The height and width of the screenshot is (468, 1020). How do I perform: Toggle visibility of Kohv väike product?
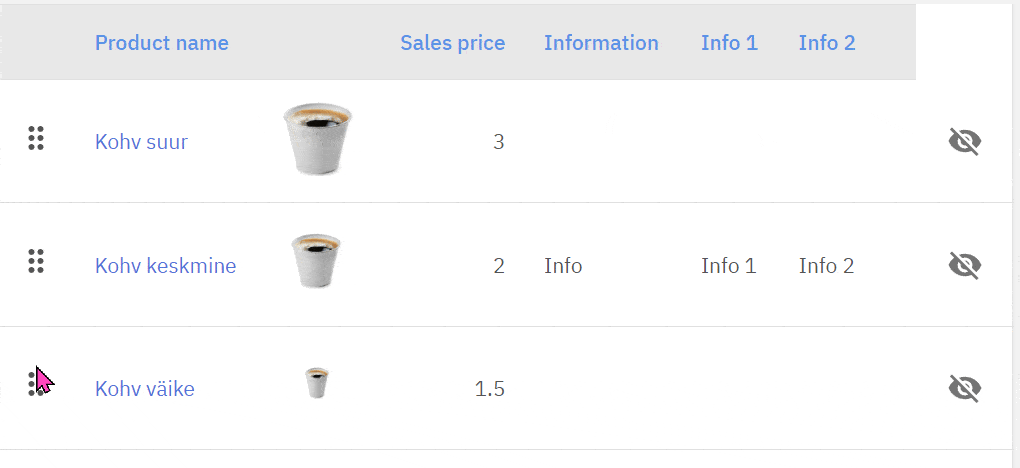964,388
